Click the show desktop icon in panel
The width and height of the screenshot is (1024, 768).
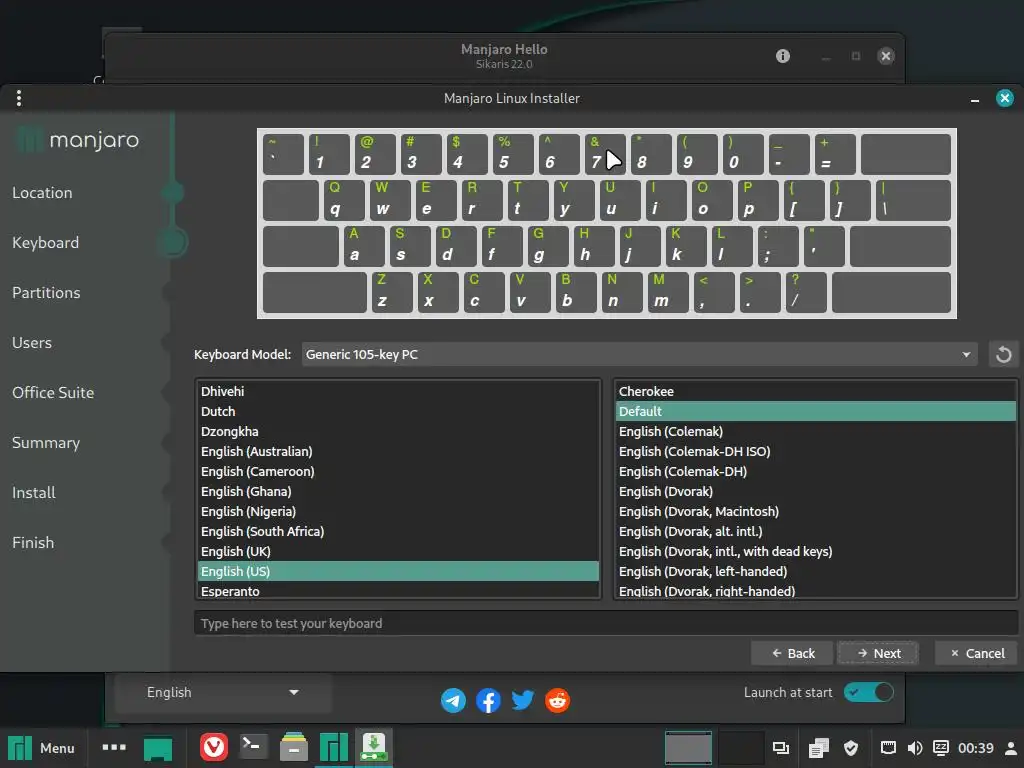point(157,748)
